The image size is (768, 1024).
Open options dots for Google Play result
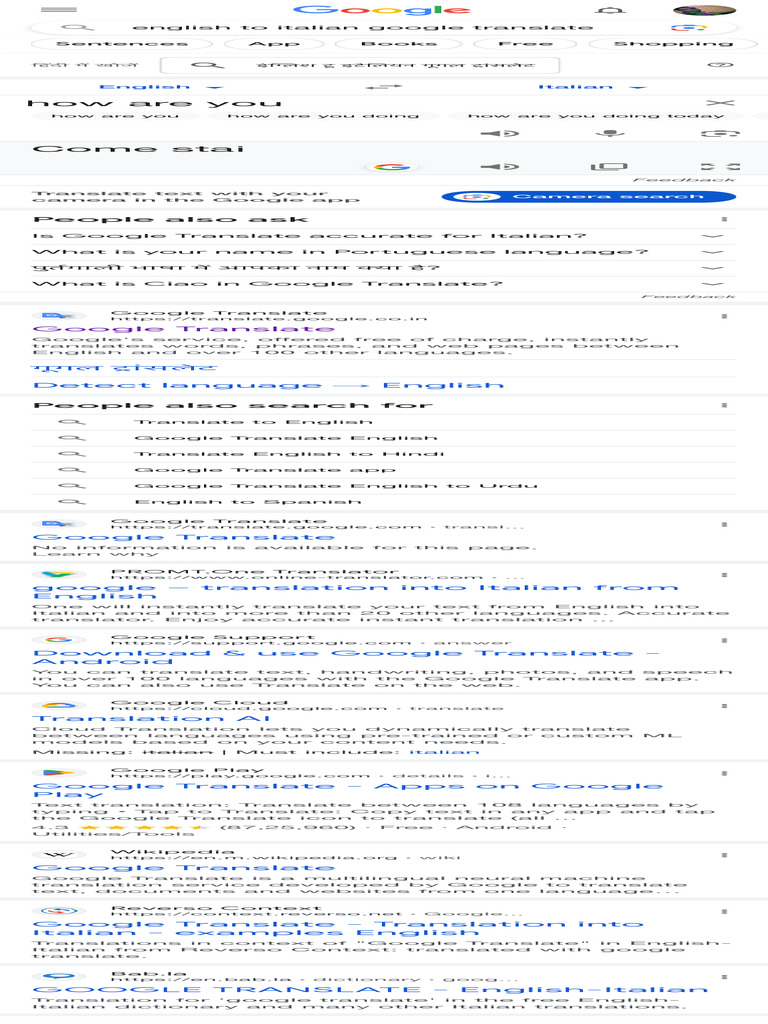(724, 773)
